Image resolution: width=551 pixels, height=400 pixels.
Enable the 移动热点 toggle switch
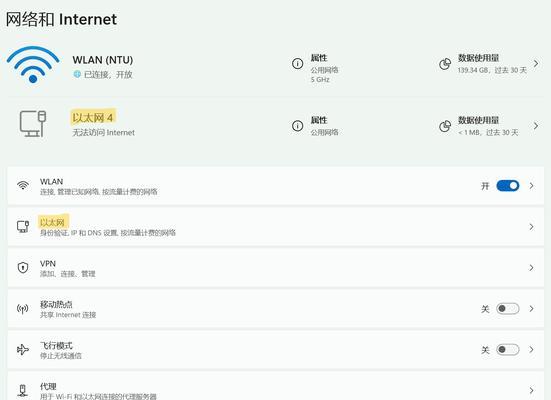[x=508, y=309]
